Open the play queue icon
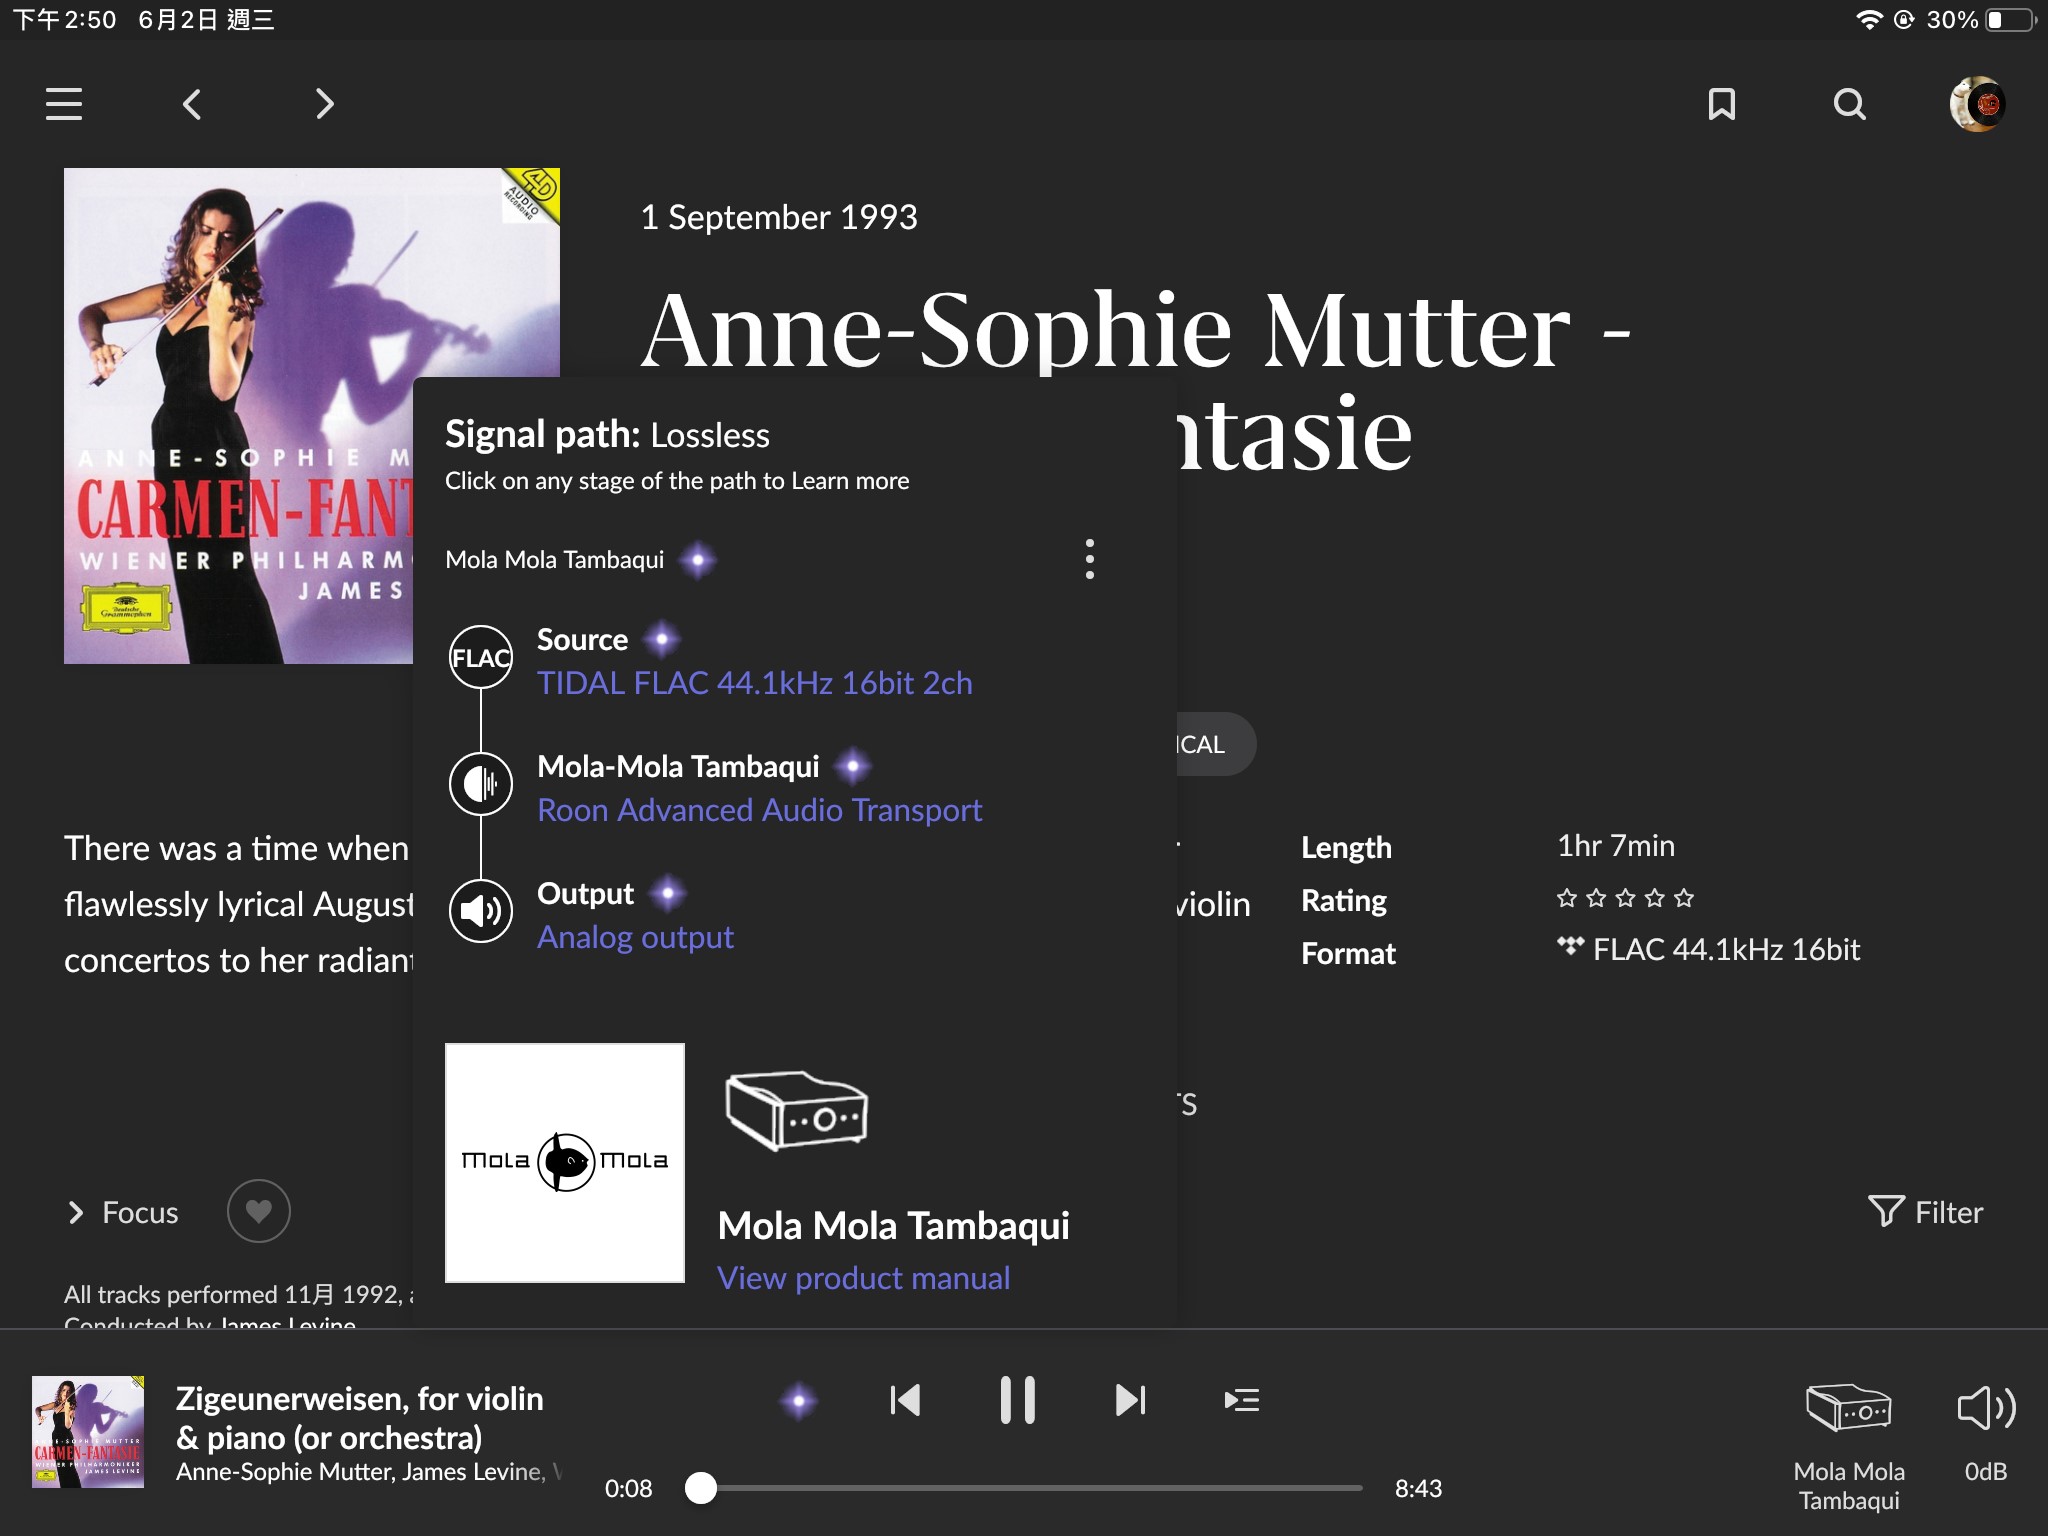This screenshot has width=2048, height=1536. tap(1242, 1400)
